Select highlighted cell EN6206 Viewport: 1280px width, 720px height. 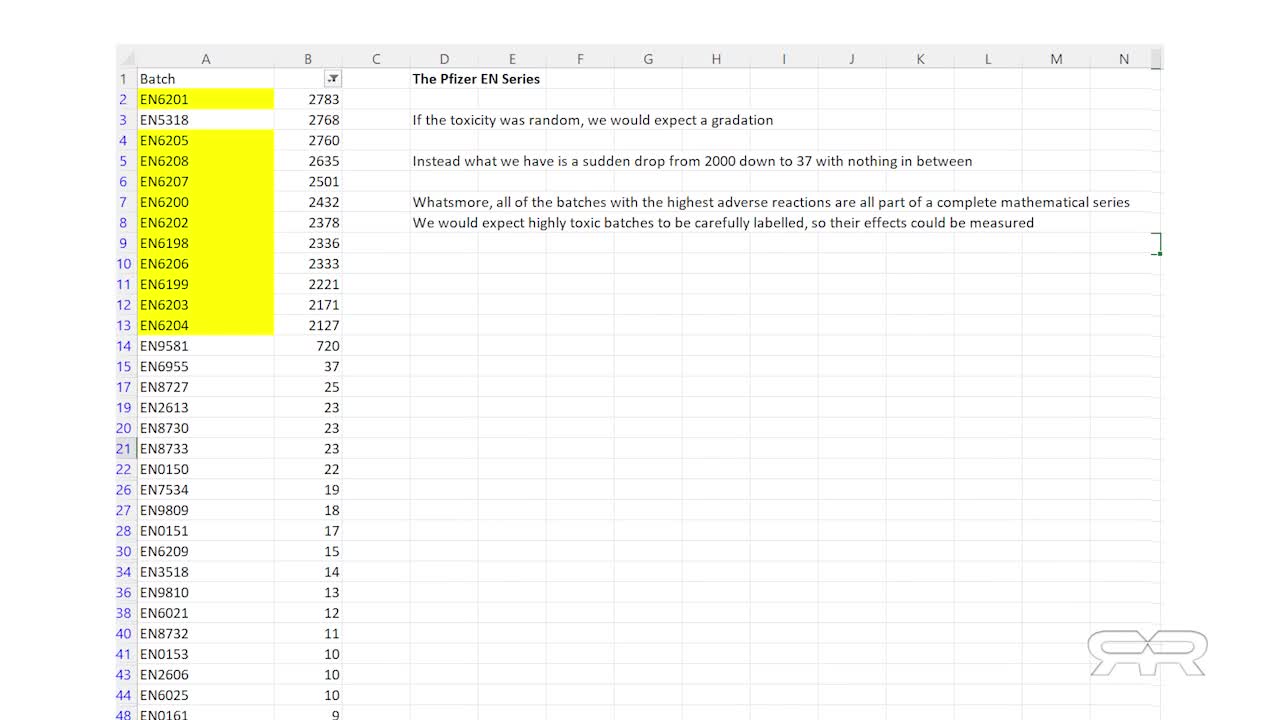click(205, 264)
